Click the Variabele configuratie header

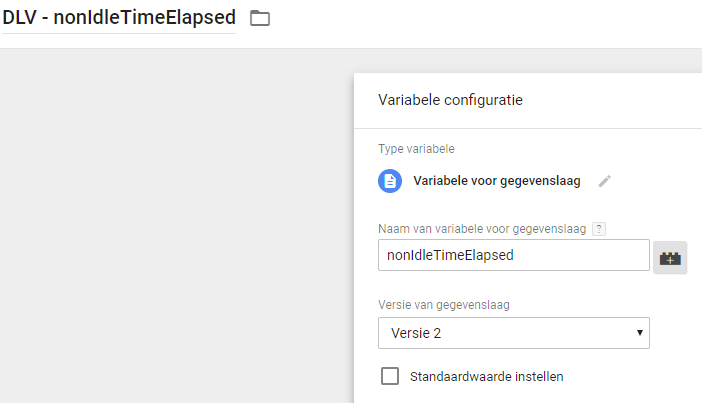[450, 100]
